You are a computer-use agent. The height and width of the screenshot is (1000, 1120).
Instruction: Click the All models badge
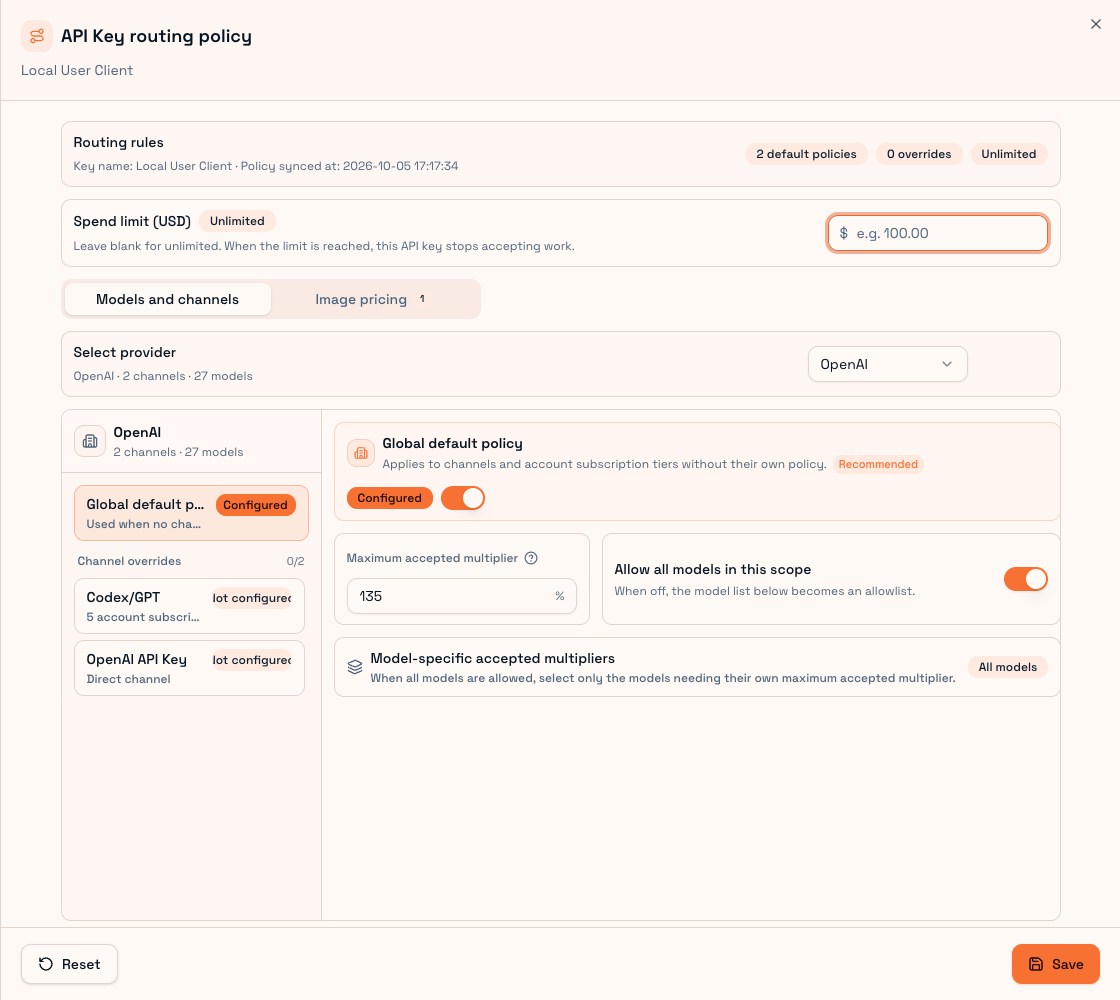coord(1008,667)
